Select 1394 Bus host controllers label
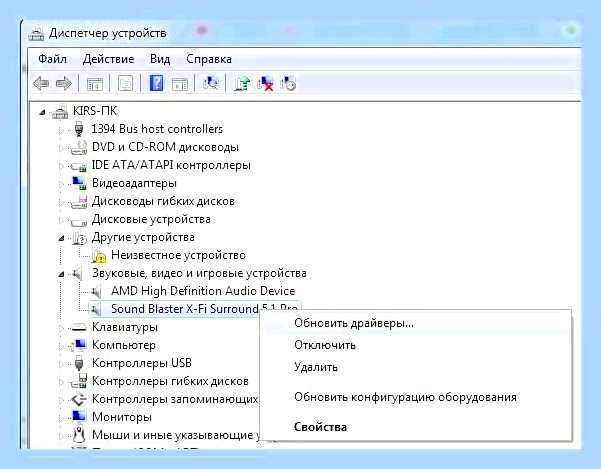Viewport: 601px width, 469px height. coord(157,129)
